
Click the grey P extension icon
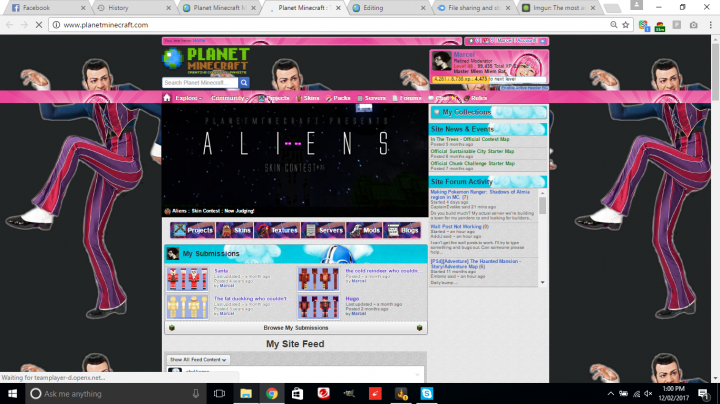point(676,25)
